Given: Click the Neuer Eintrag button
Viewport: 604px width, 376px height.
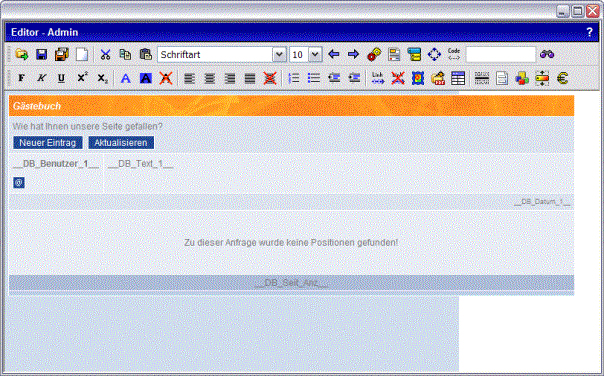Looking at the screenshot, I should click(47, 143).
